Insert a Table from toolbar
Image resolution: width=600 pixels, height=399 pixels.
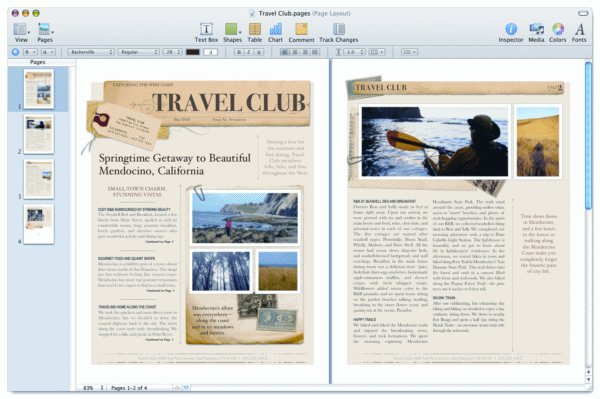pos(254,32)
